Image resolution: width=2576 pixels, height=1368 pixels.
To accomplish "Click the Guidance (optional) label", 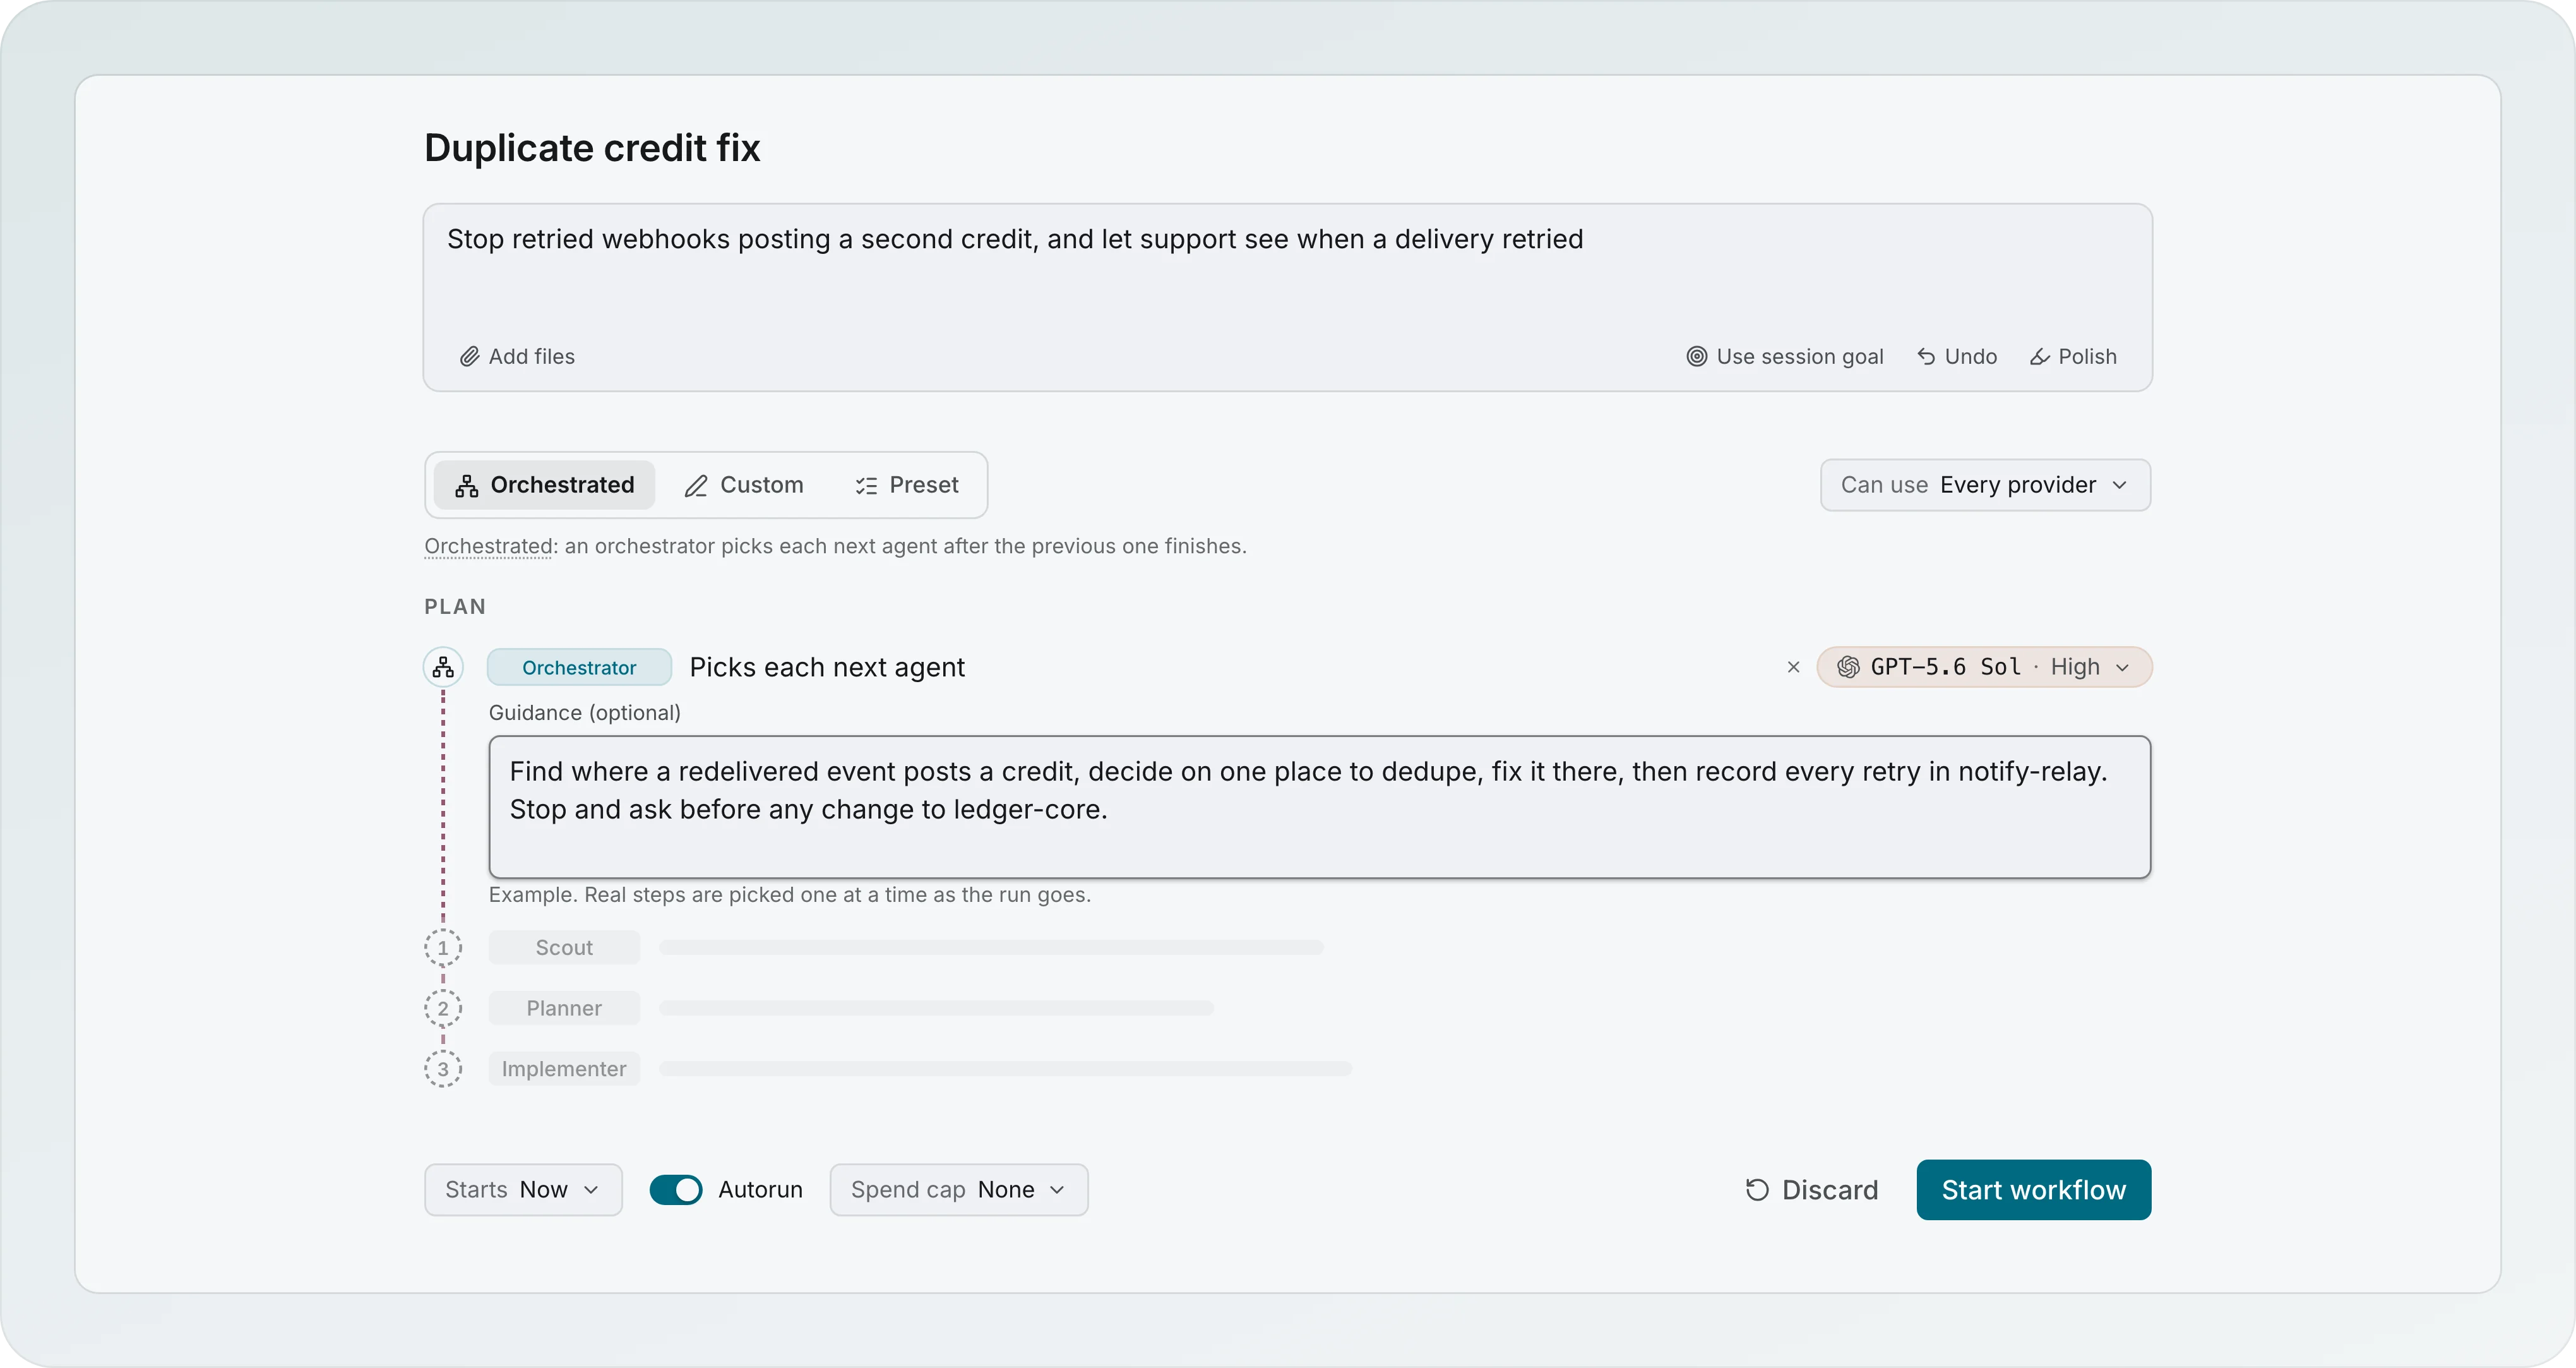I will point(584,713).
